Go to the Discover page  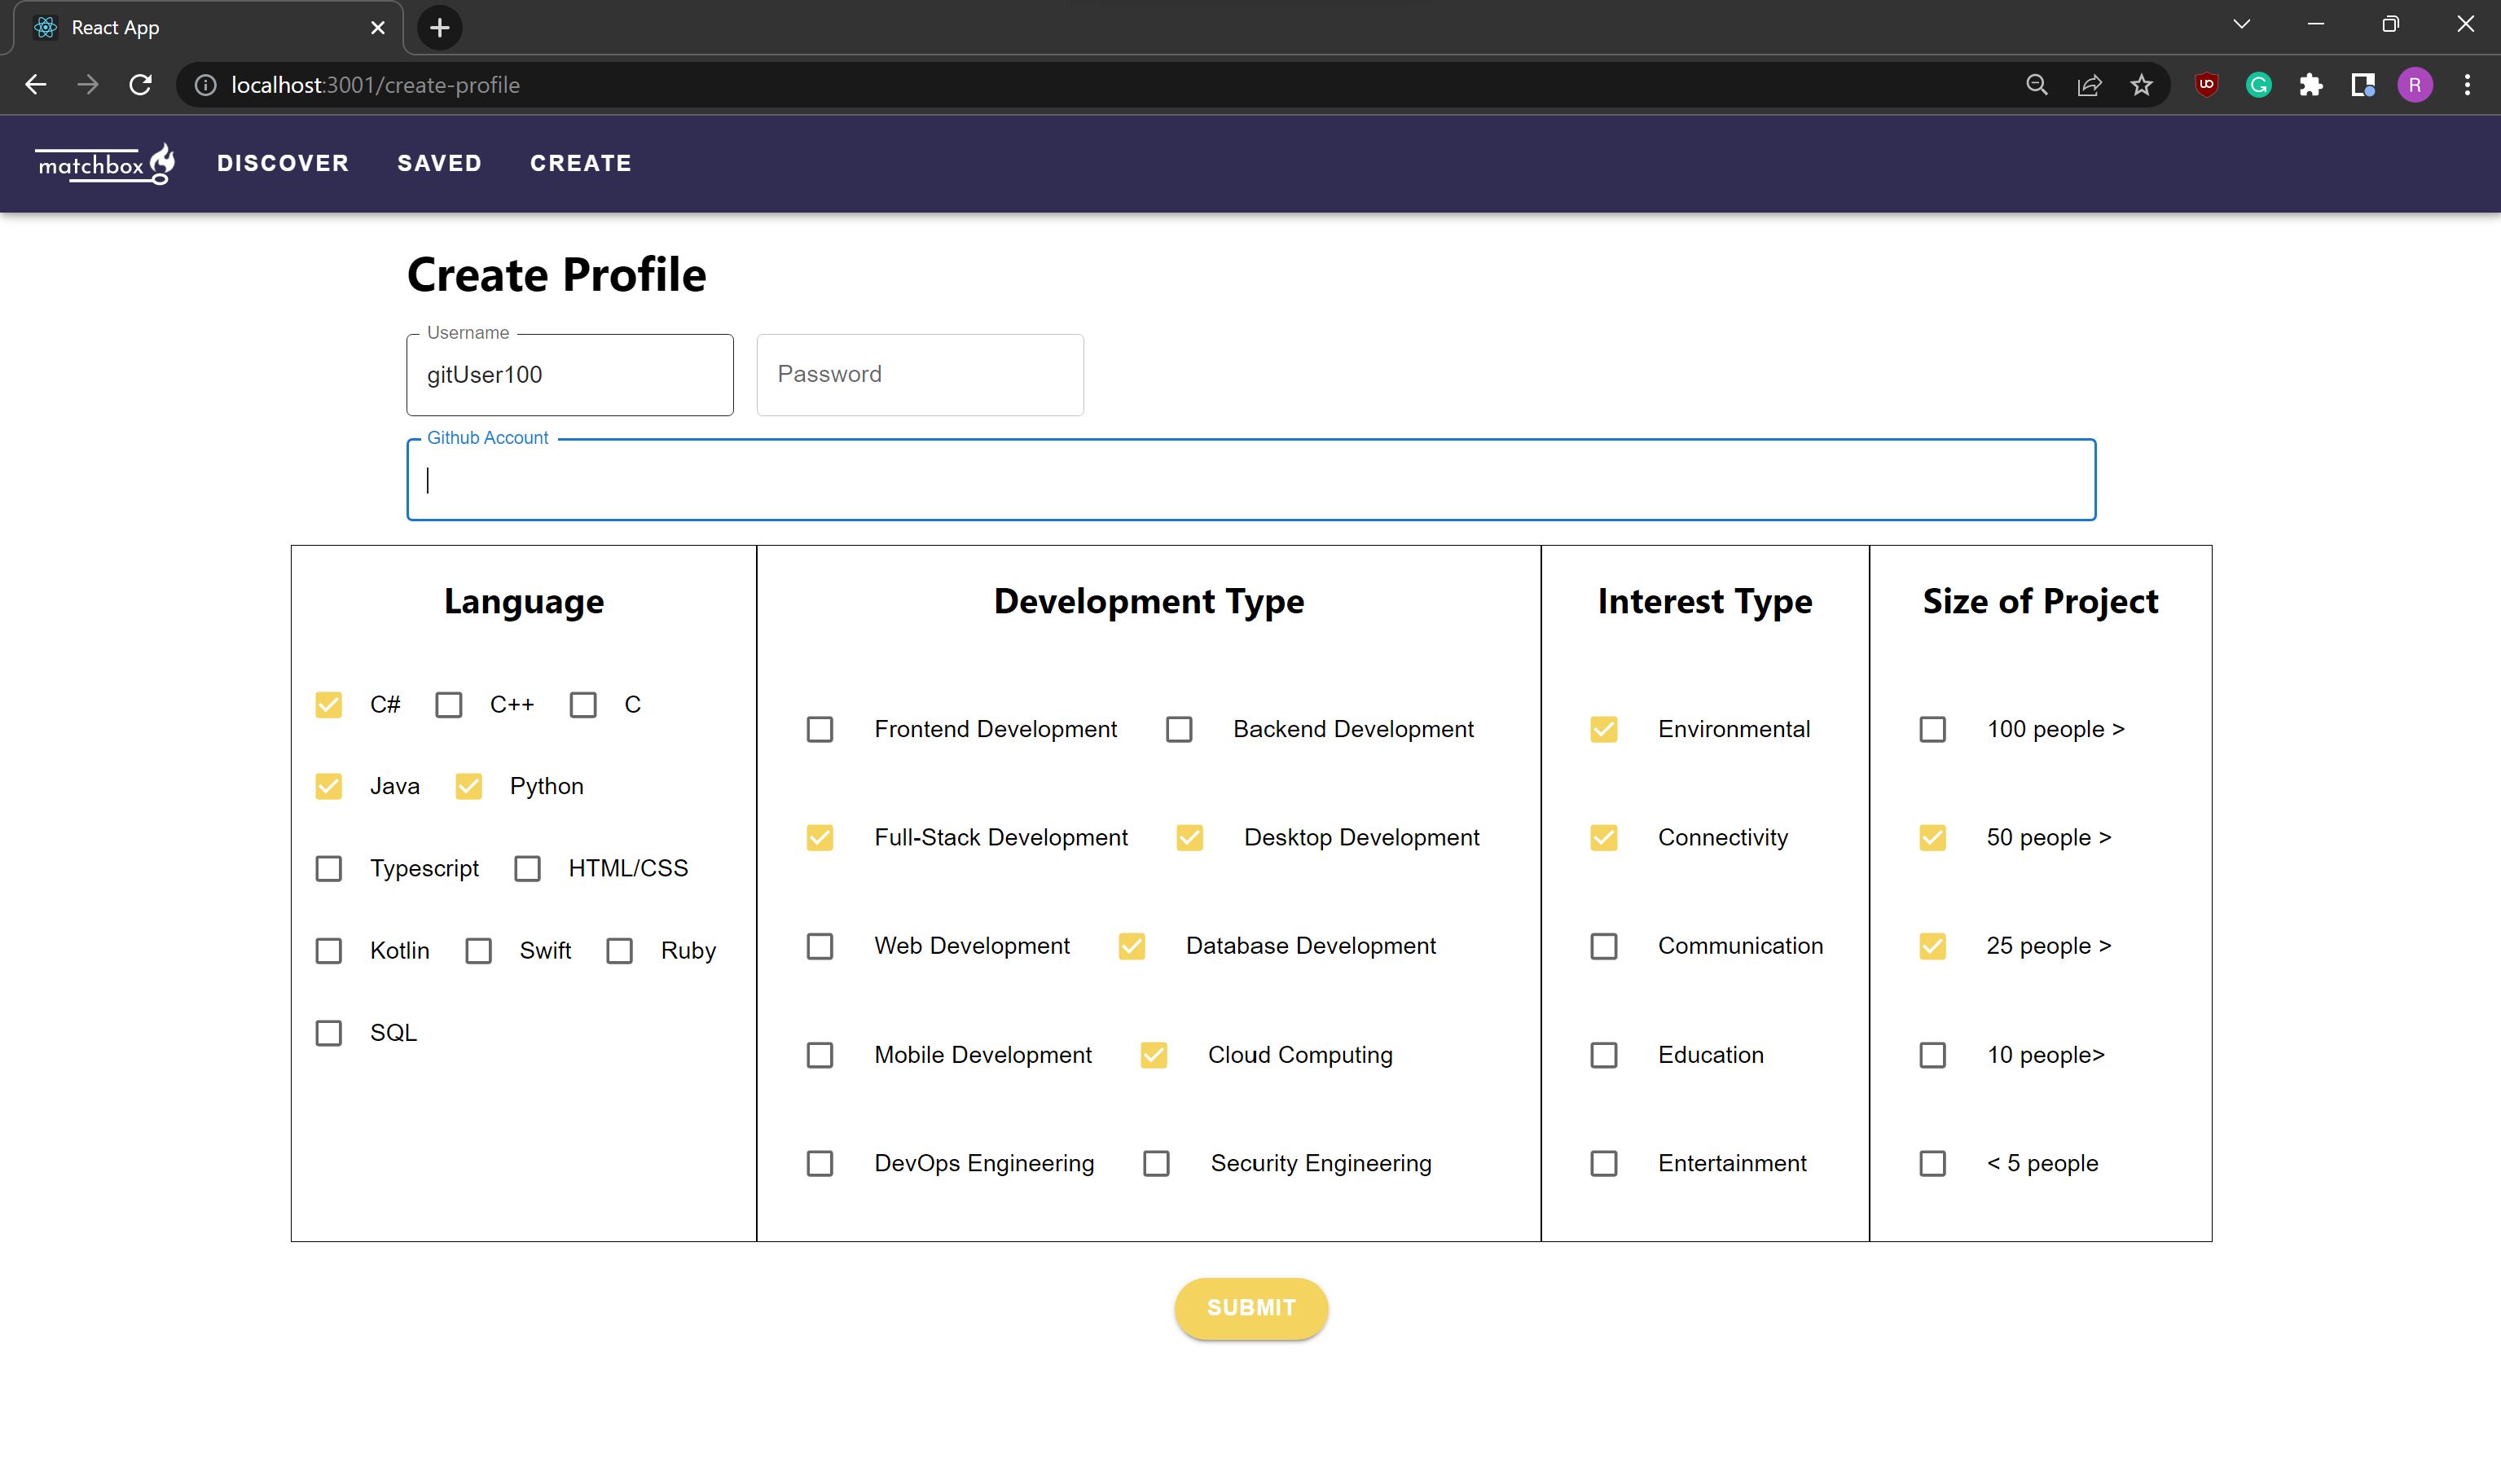[283, 163]
